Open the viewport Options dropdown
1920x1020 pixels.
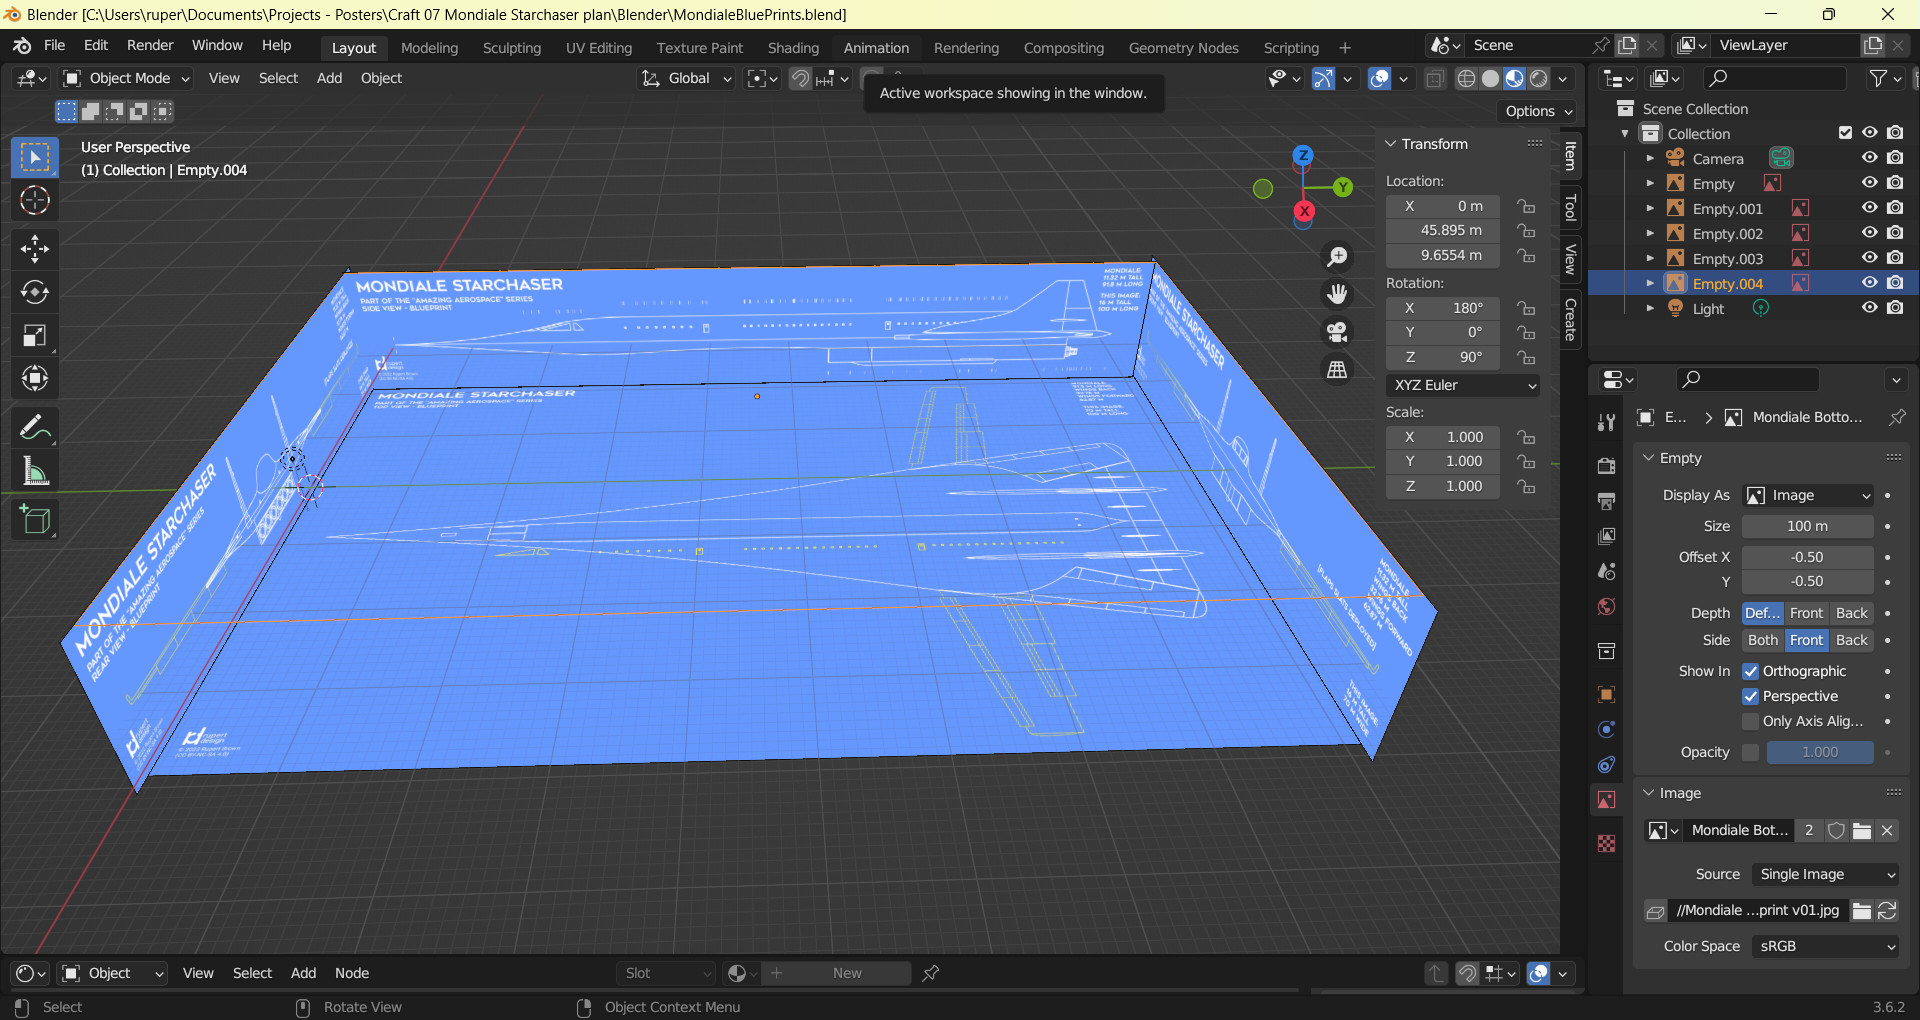pos(1538,111)
